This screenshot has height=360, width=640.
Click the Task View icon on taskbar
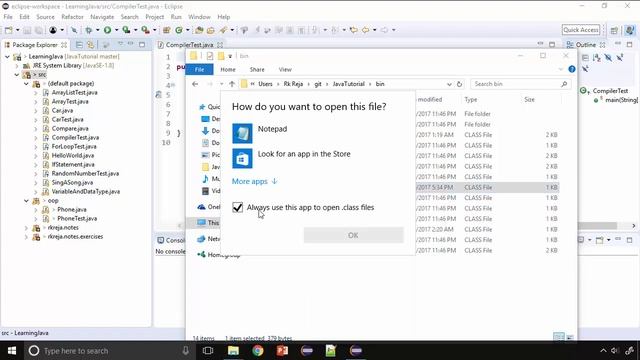(x=208, y=351)
